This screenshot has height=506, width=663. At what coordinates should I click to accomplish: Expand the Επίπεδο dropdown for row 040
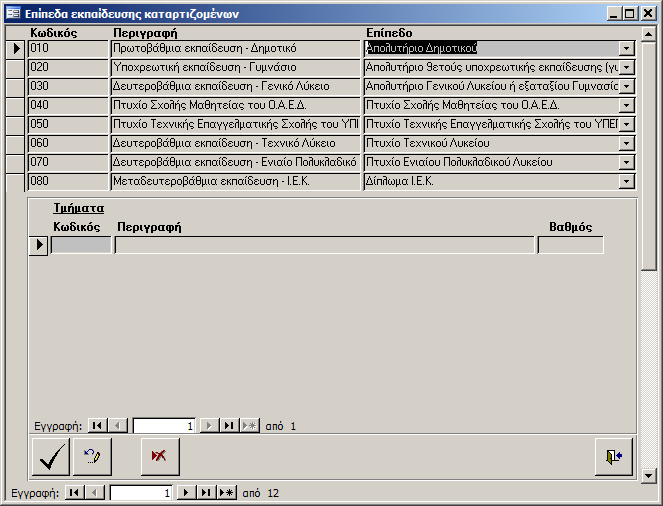pos(627,105)
